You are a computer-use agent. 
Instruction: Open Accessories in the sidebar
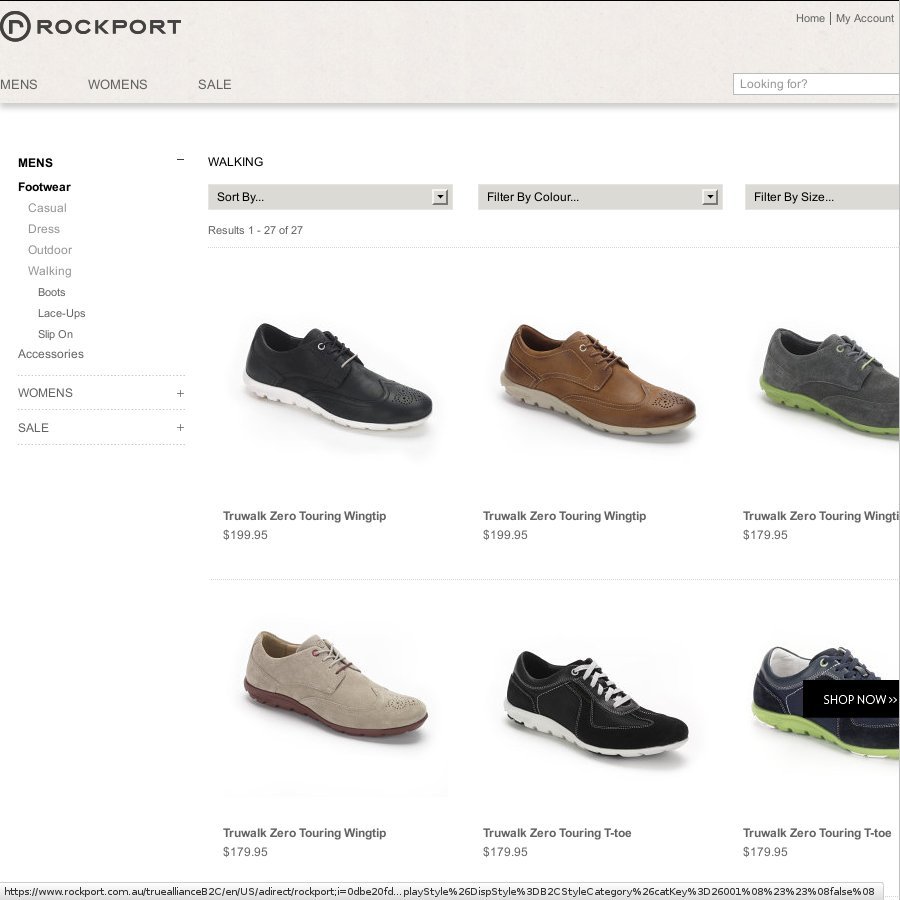click(51, 354)
